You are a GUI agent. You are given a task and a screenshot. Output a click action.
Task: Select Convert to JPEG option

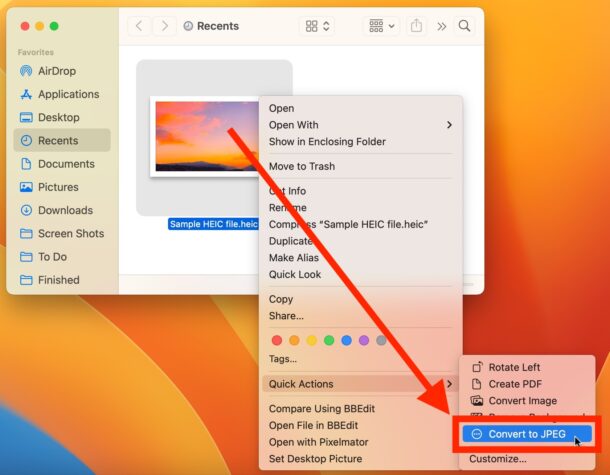click(528, 434)
